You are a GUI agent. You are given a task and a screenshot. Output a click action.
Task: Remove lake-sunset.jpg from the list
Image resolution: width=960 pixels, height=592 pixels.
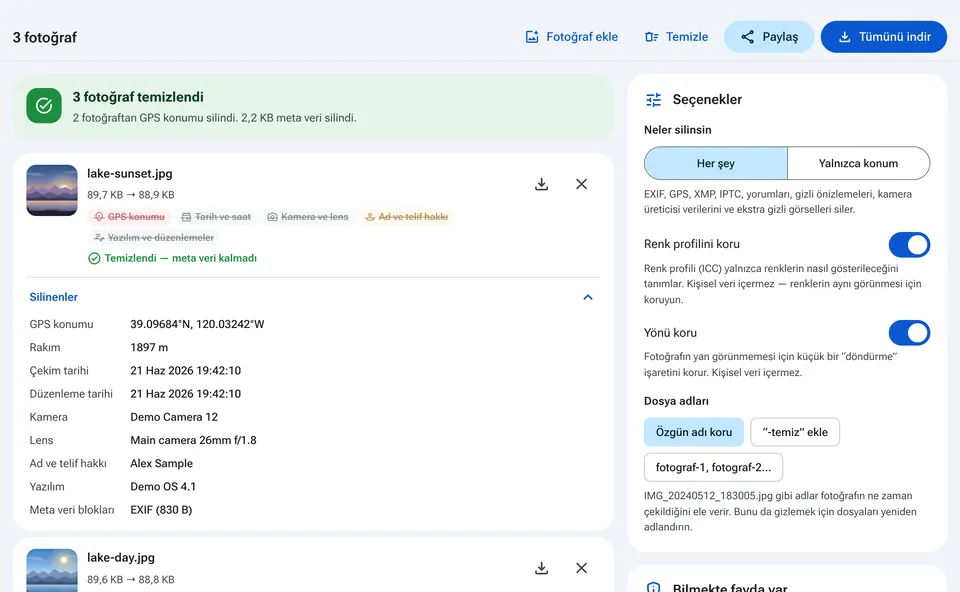(582, 184)
